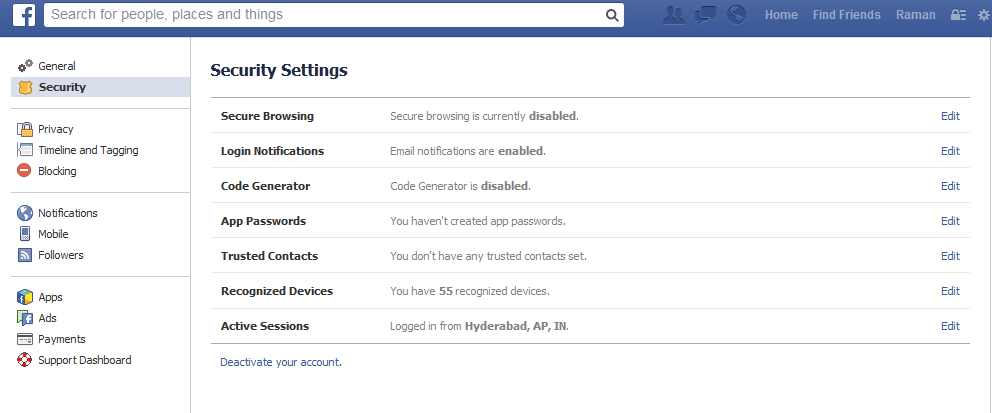Expand Login Notifications Edit link
Image resolution: width=992 pixels, height=413 pixels.
[950, 151]
